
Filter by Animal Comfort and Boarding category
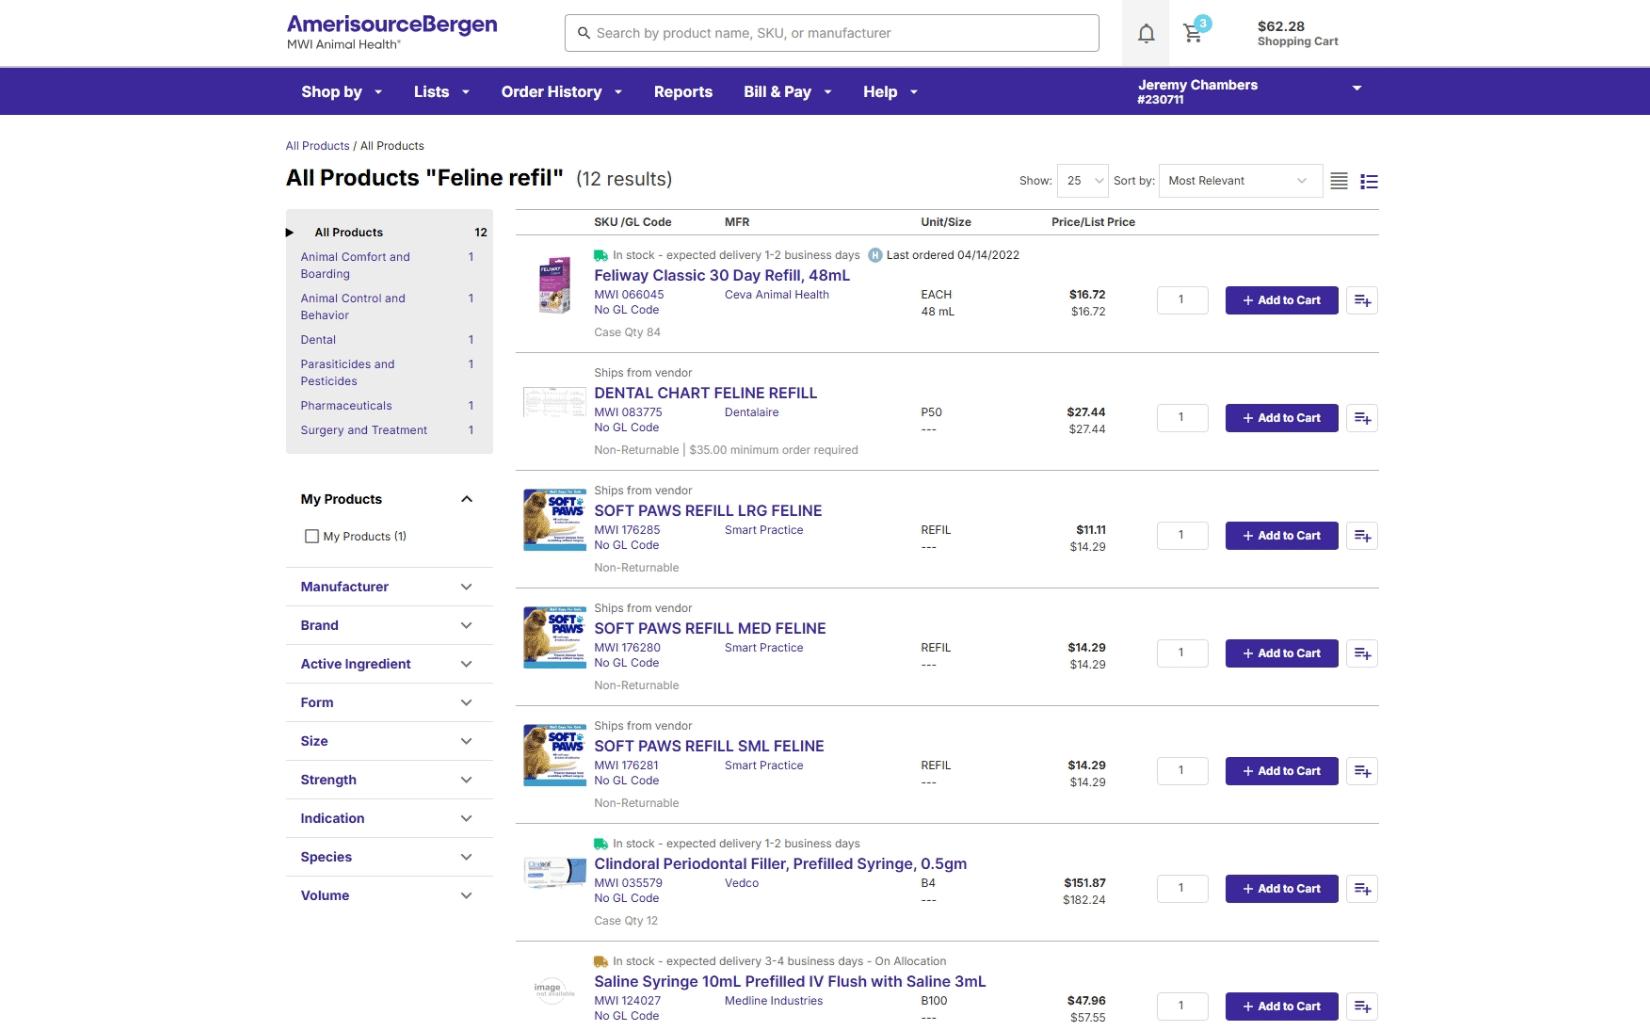[355, 265]
